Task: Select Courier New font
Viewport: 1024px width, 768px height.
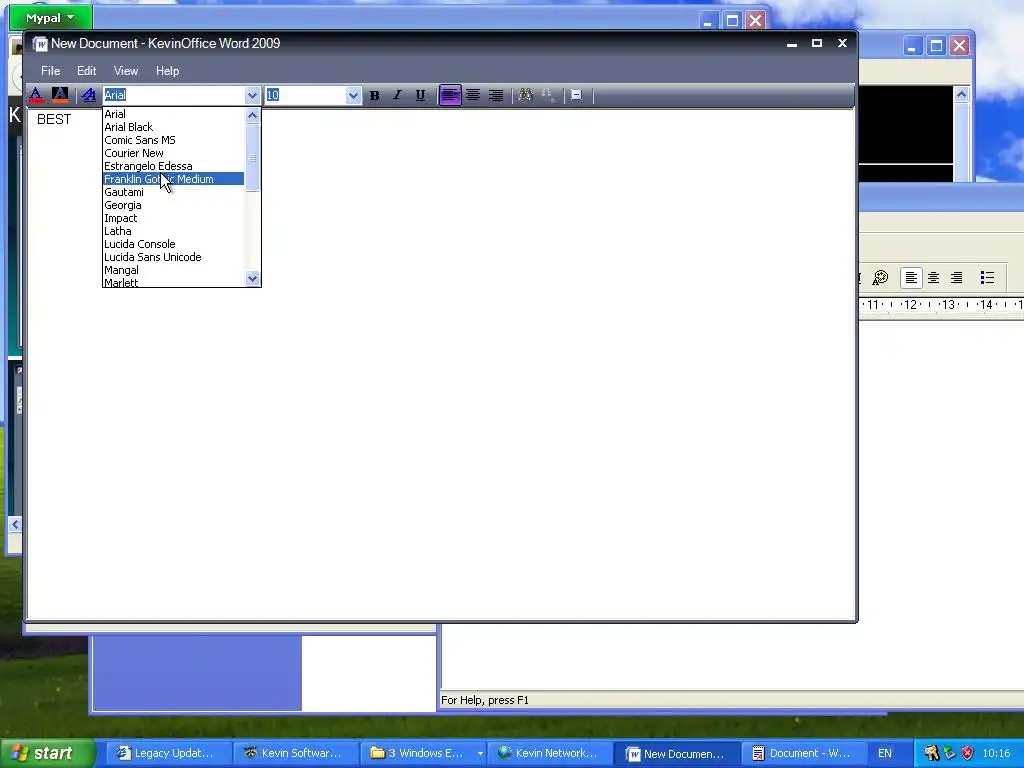Action: tap(174, 153)
